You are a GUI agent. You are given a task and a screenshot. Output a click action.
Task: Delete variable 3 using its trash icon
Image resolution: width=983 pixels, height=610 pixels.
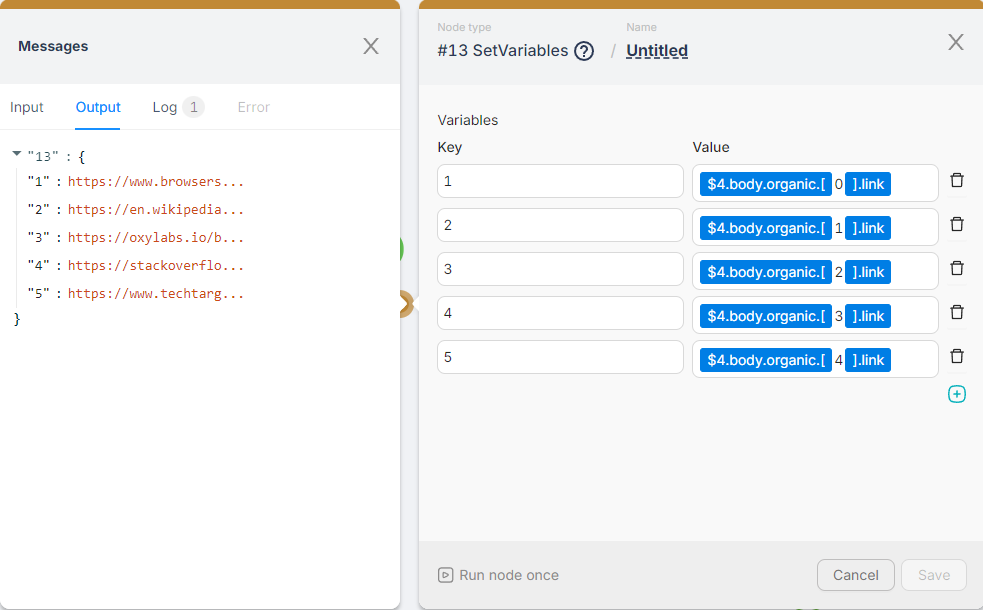[x=957, y=268]
